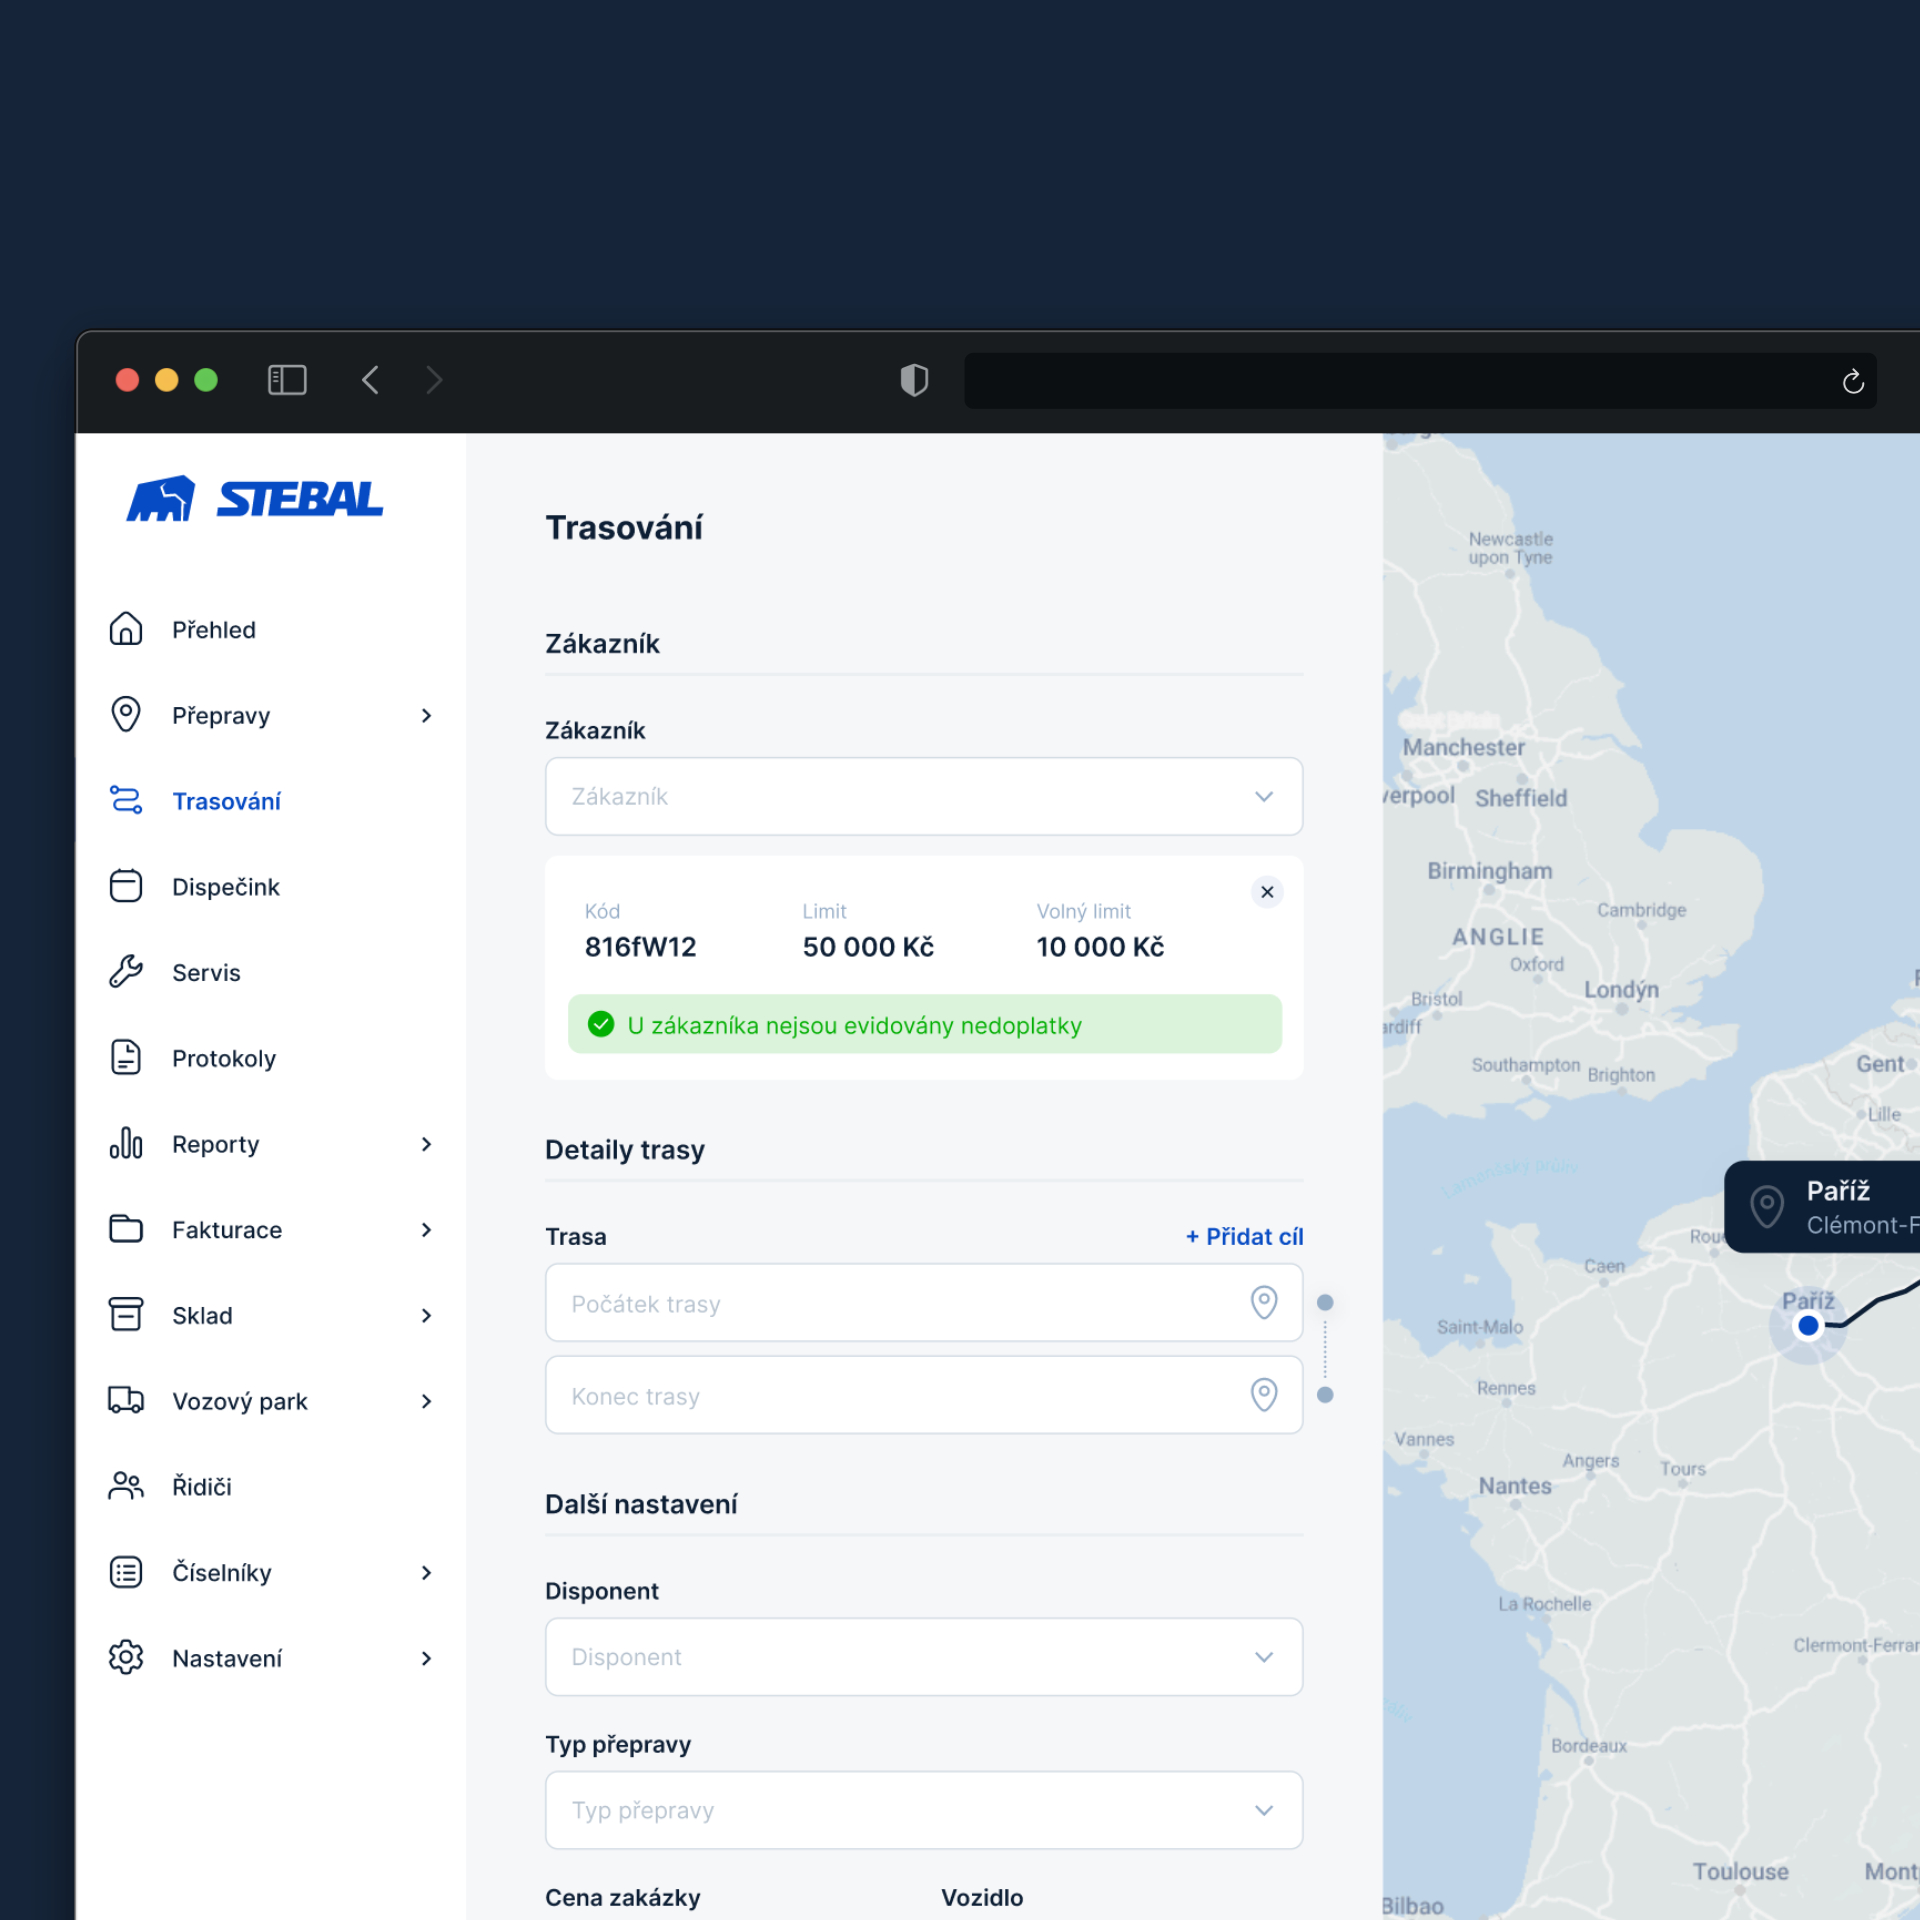Image resolution: width=1920 pixels, height=1920 pixels.
Task: Click the location pin in Počátek trasy
Action: tap(1264, 1302)
